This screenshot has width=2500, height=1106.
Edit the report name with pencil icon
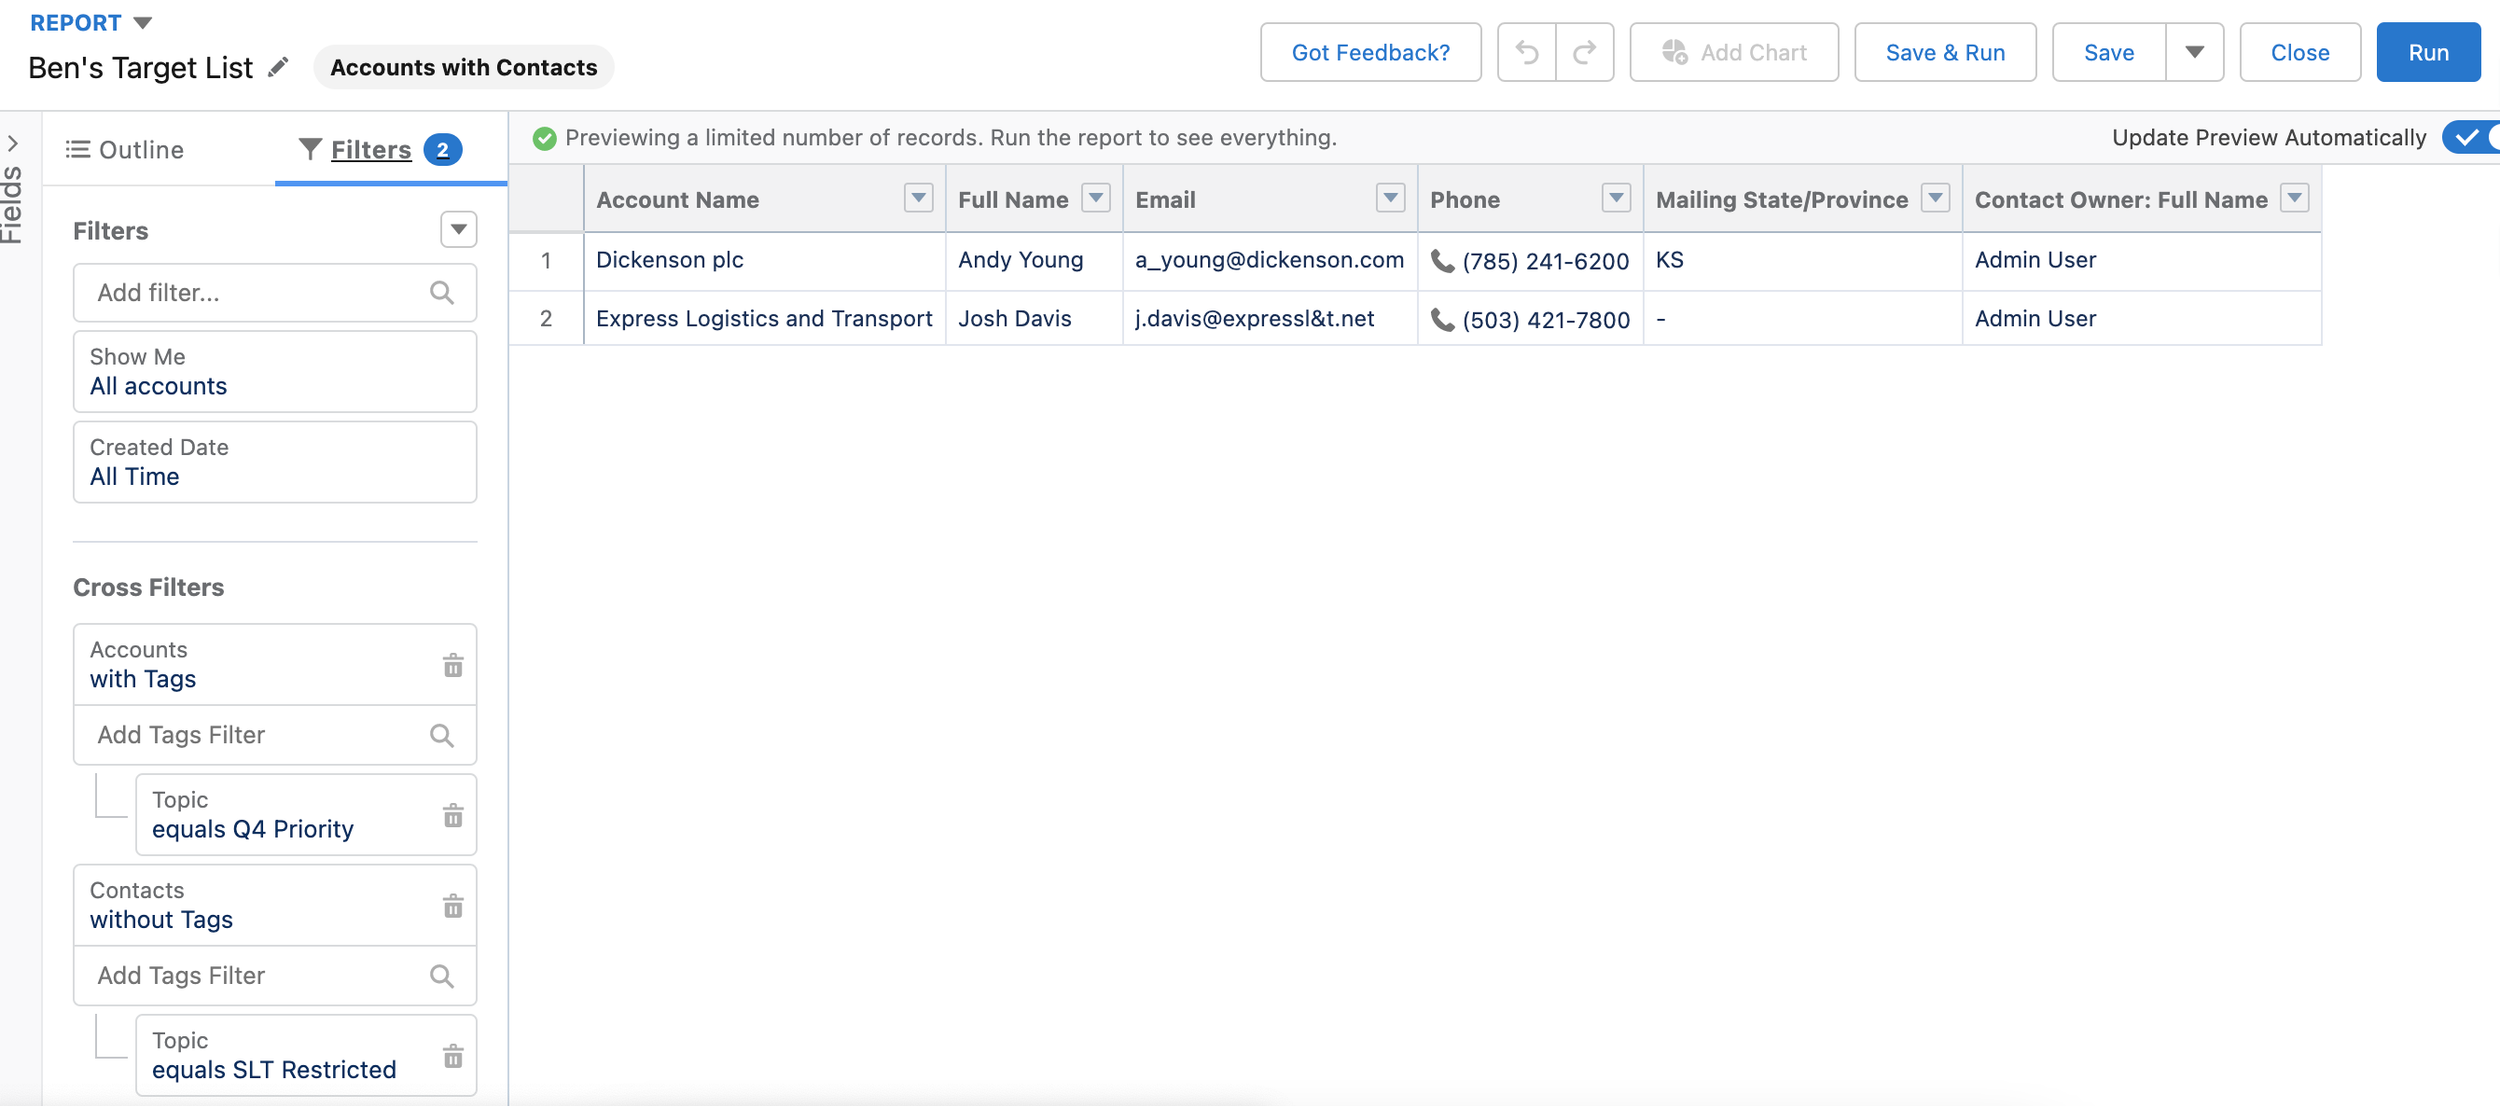[x=279, y=67]
